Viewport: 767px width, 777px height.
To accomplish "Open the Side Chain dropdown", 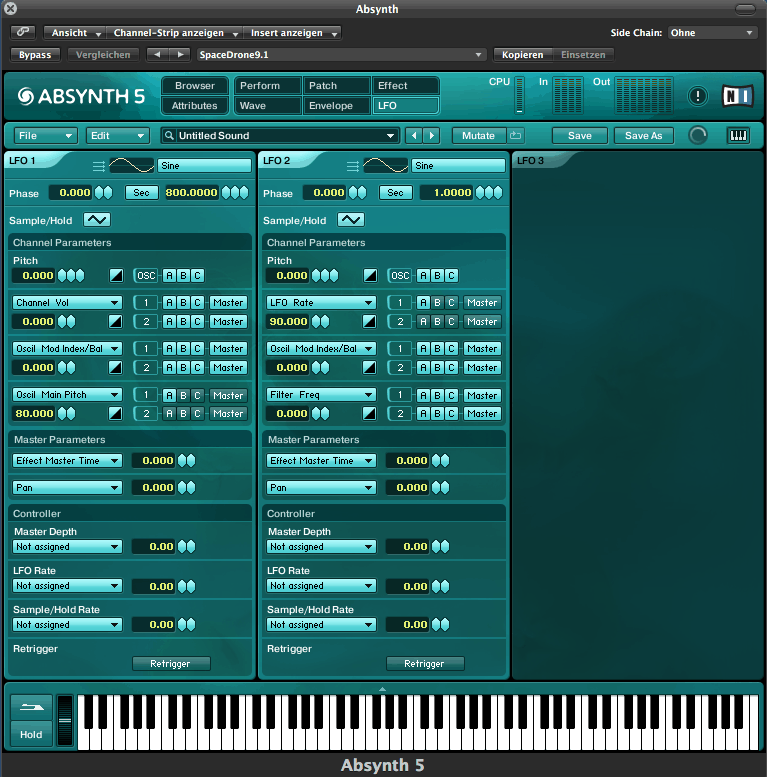I will (712, 33).
